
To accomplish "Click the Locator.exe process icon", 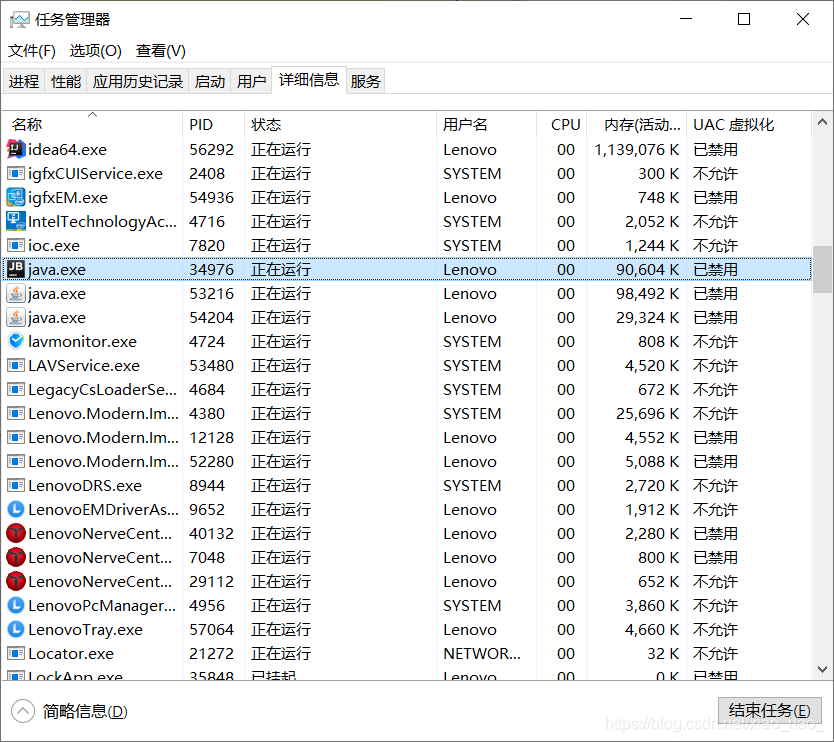I will coord(16,653).
